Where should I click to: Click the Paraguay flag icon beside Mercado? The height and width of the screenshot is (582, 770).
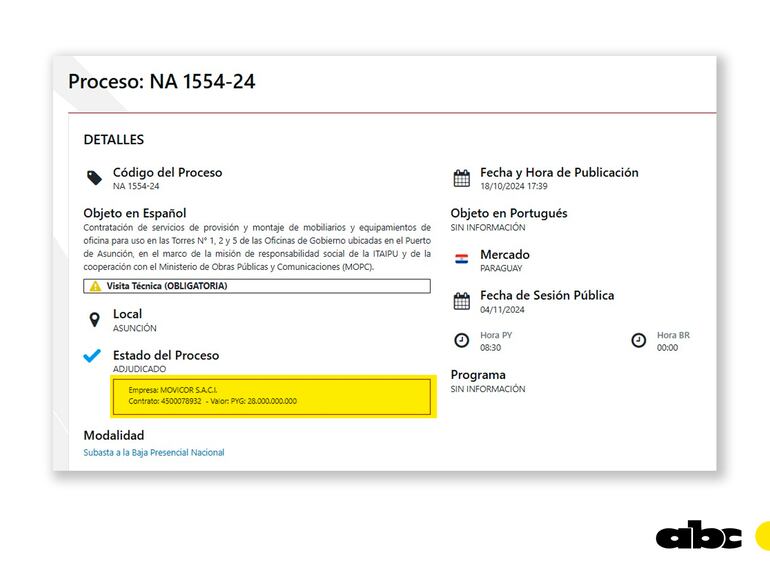(x=461, y=259)
